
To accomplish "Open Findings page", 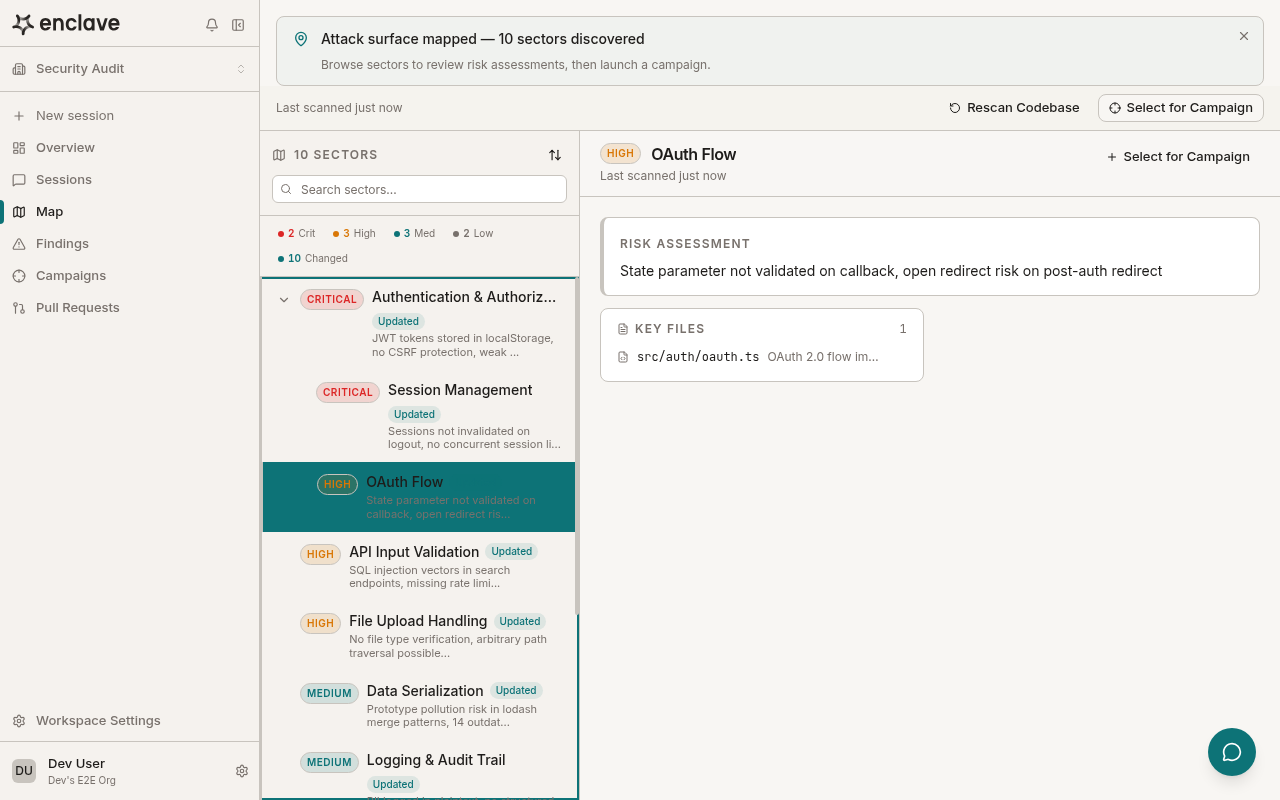I will [129, 244].
